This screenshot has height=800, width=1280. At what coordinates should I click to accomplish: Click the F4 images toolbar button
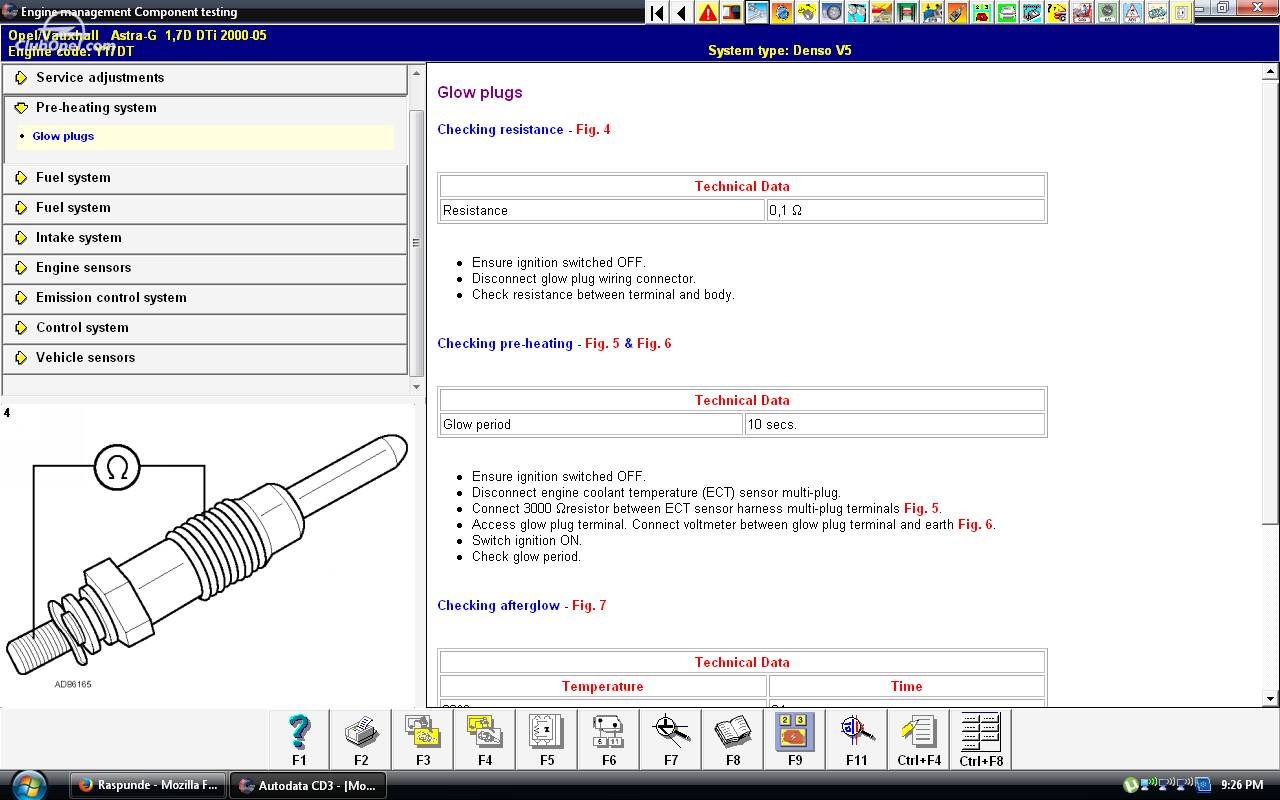[x=485, y=740]
